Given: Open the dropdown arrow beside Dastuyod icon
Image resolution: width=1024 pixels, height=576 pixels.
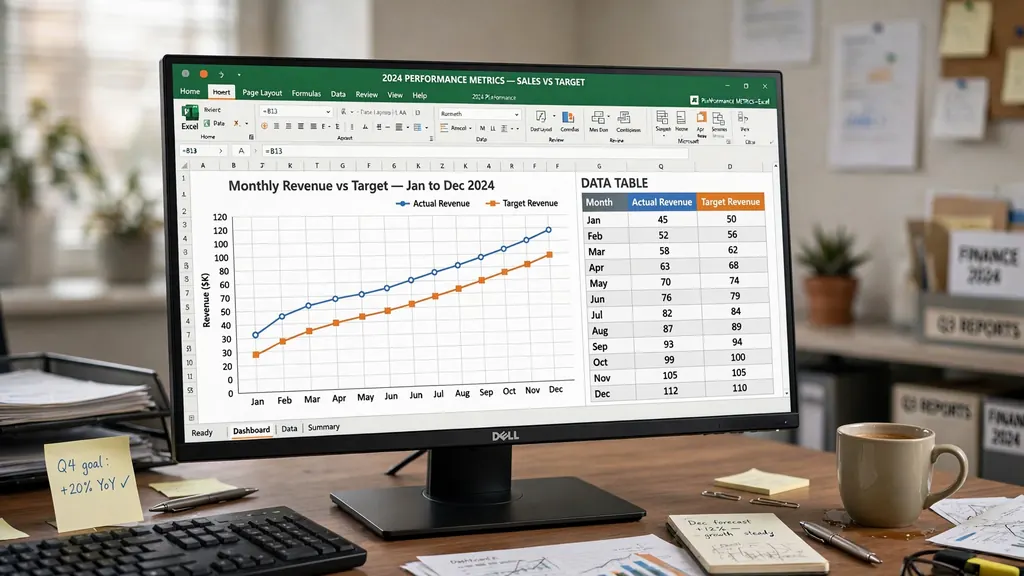Looking at the screenshot, I should pos(554,116).
